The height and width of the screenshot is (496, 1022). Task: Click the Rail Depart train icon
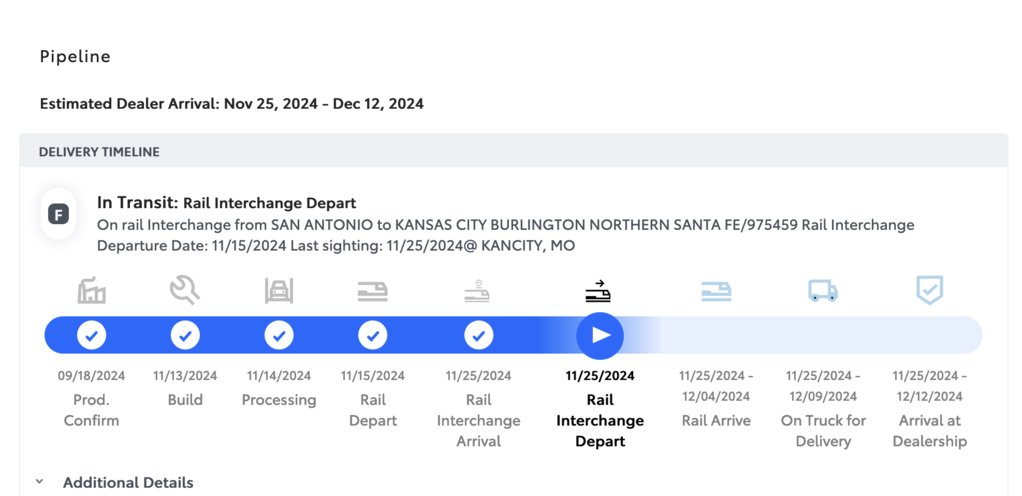coord(373,291)
